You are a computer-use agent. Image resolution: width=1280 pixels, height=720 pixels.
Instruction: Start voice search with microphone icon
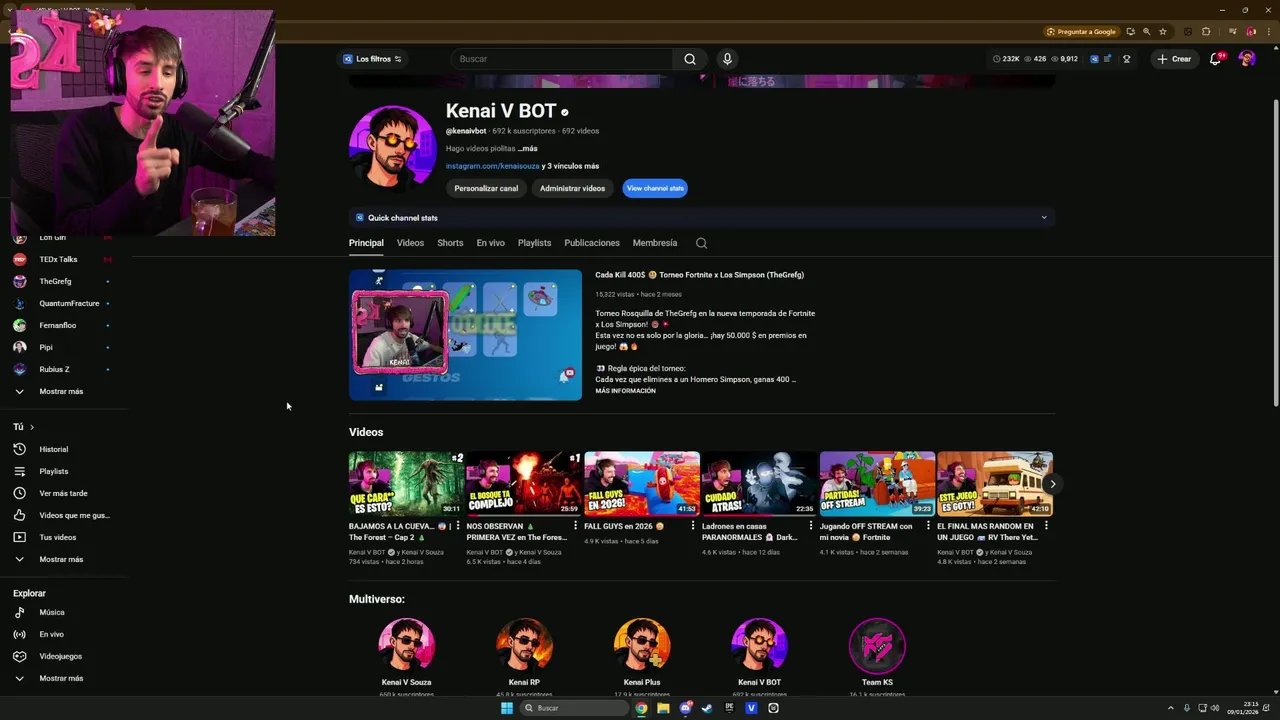pos(727,59)
